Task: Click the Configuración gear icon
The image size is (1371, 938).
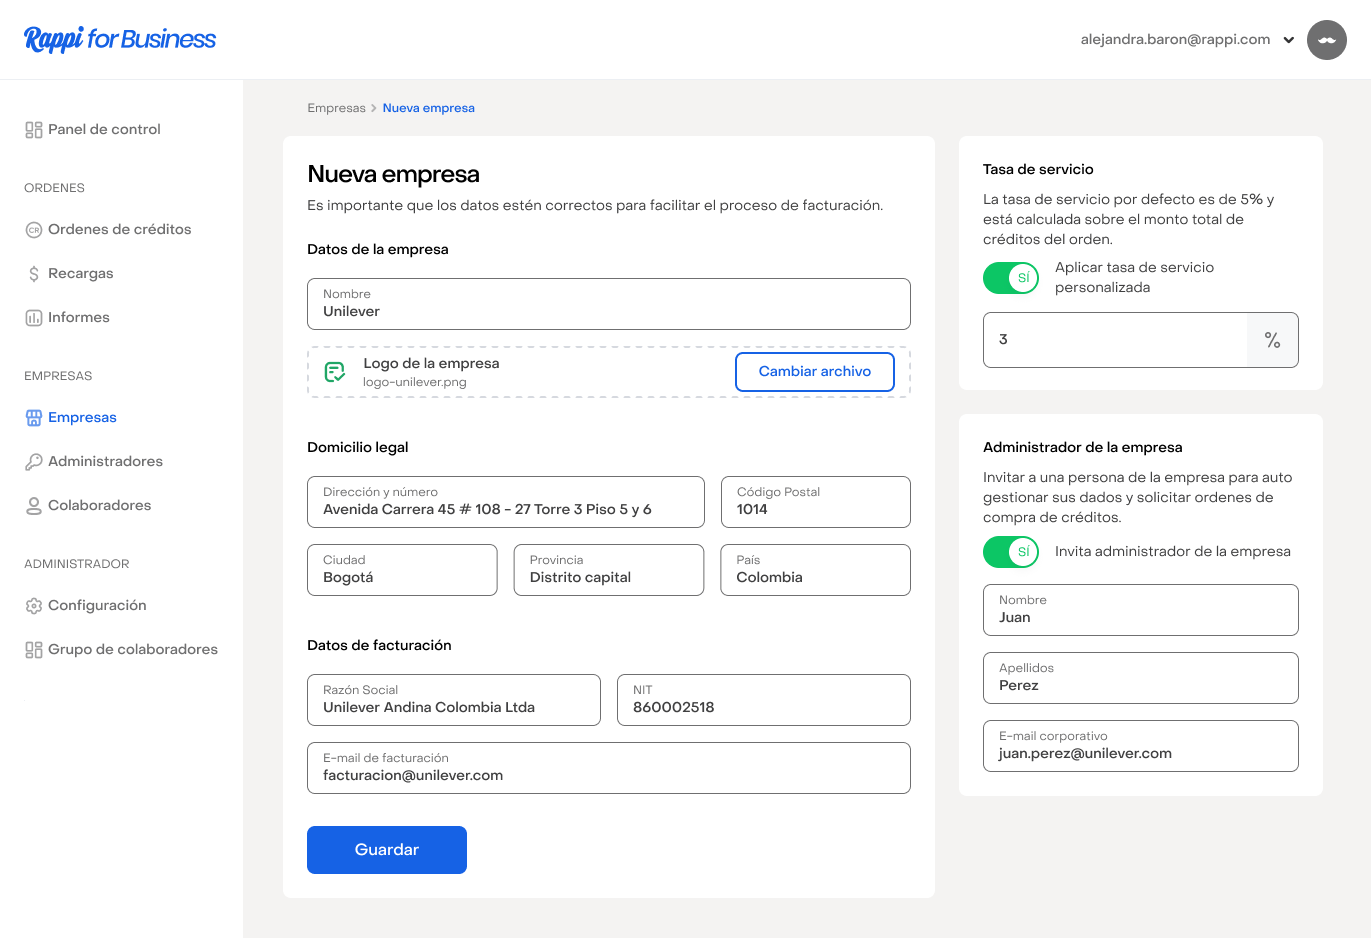Action: point(34,606)
